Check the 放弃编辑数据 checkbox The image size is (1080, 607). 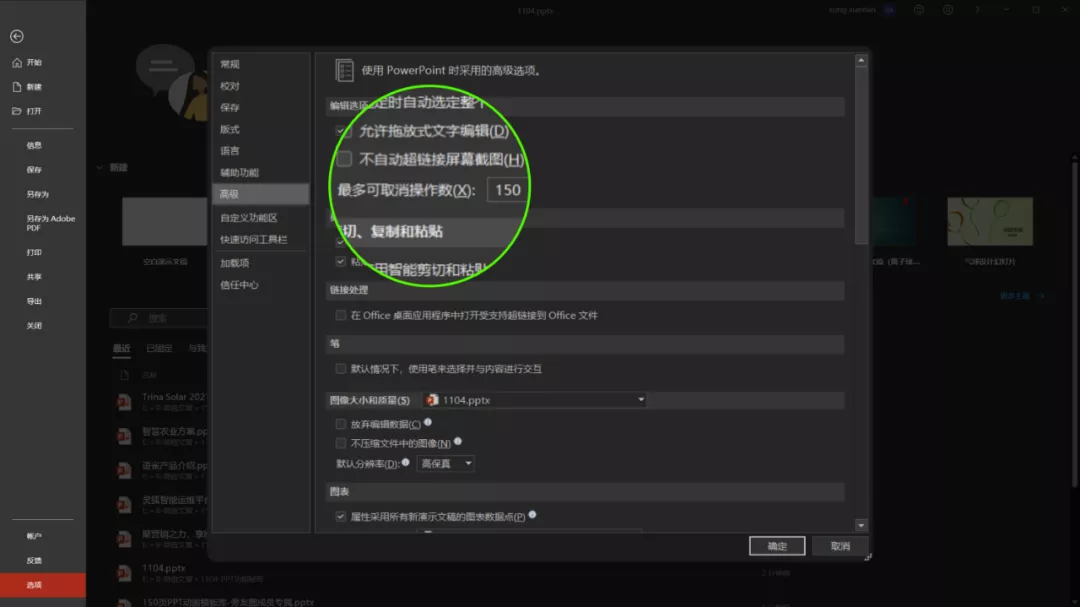(x=341, y=424)
